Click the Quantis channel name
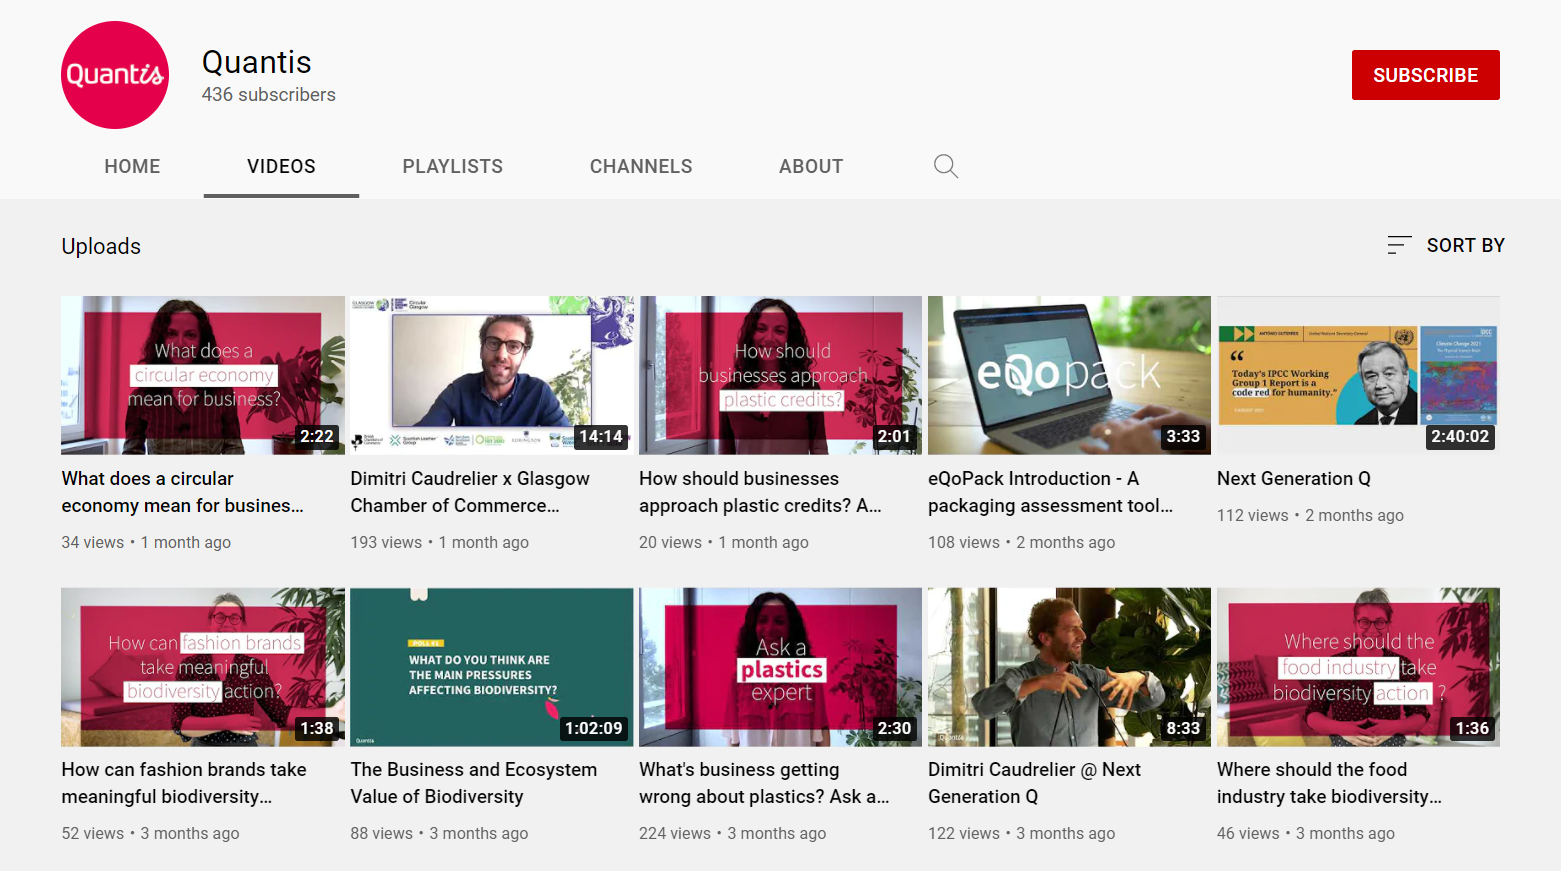Viewport: 1561px width, 871px height. 257,62
